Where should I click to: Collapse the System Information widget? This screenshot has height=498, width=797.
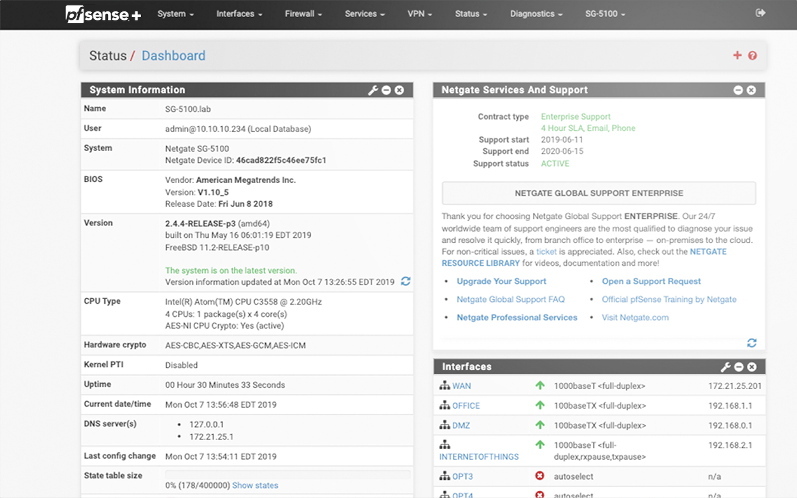[386, 90]
